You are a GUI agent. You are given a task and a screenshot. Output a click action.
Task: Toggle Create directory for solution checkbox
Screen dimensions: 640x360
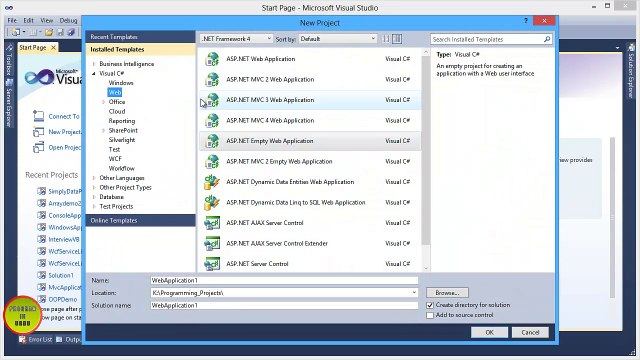click(x=430, y=305)
